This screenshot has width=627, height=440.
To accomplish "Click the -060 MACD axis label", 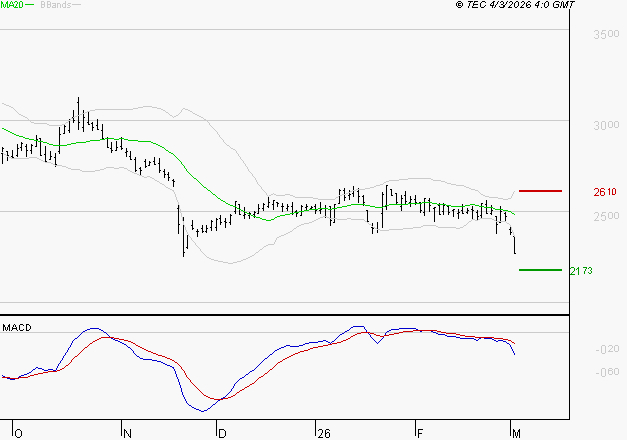I will 607,372.
